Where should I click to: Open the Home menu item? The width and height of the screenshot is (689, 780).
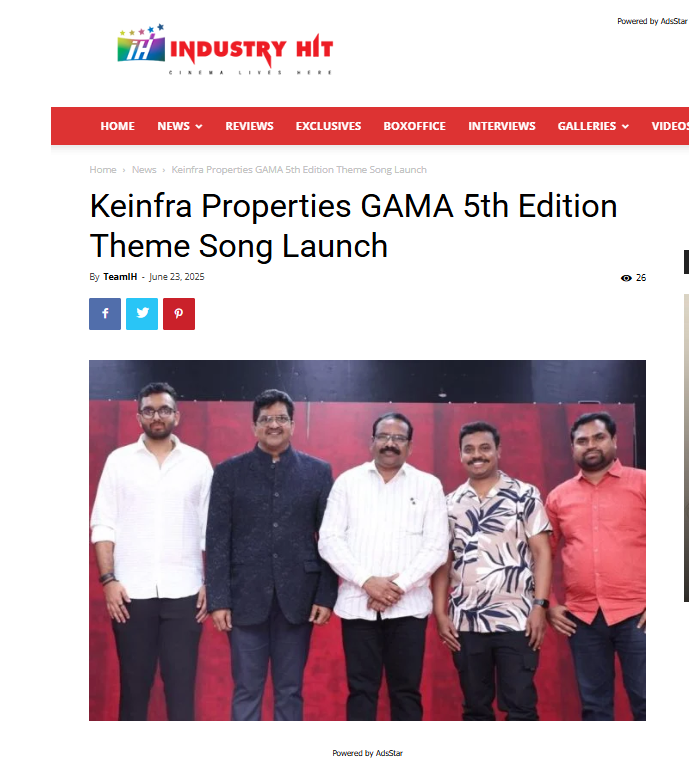(x=117, y=126)
